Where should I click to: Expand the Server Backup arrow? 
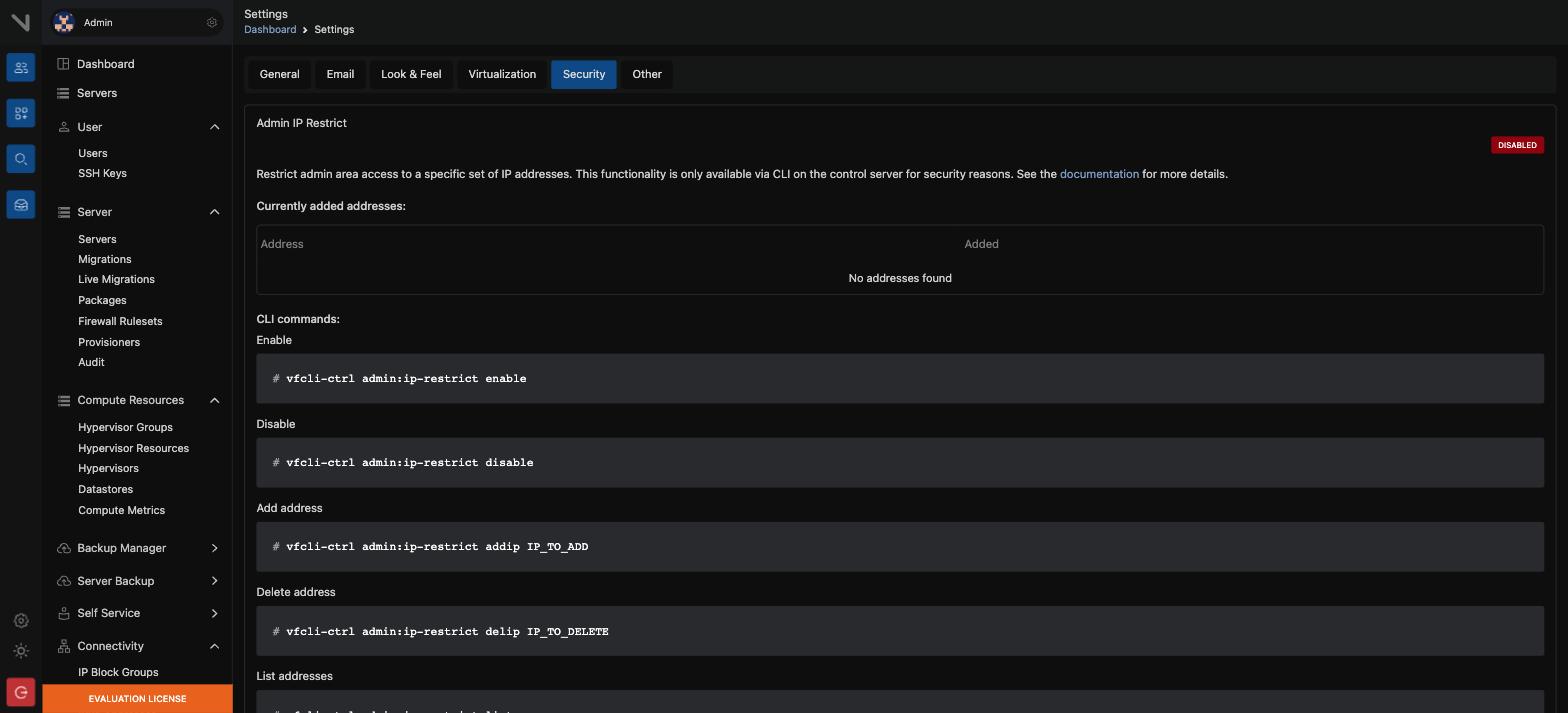[214, 581]
